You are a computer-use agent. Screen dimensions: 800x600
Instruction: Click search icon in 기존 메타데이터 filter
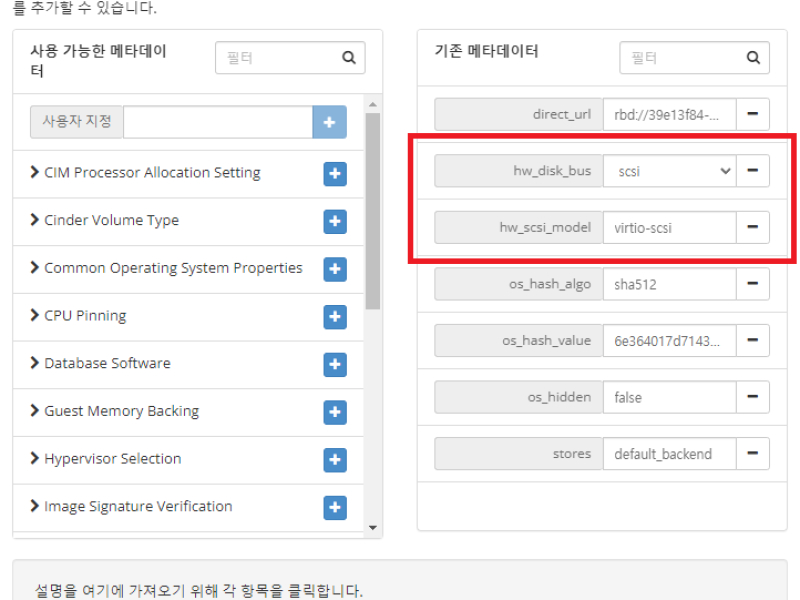[753, 58]
